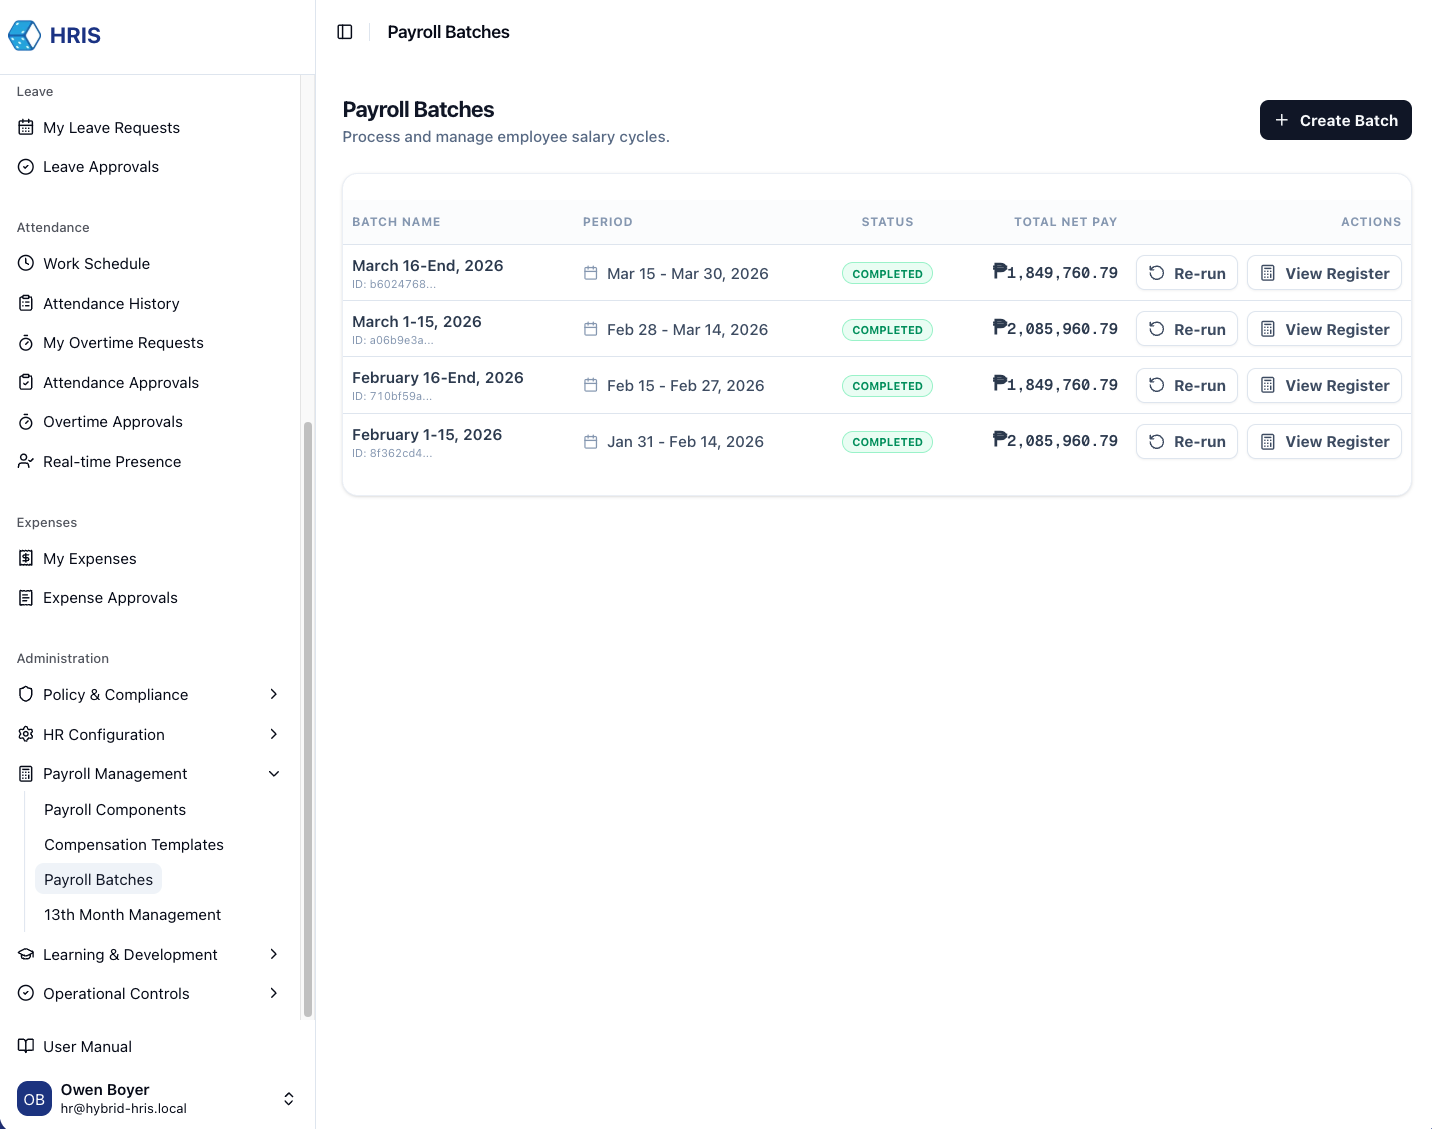View Register for March 16-End, 2026 batch
Viewport: 1432px width, 1129px height.
1324,273
